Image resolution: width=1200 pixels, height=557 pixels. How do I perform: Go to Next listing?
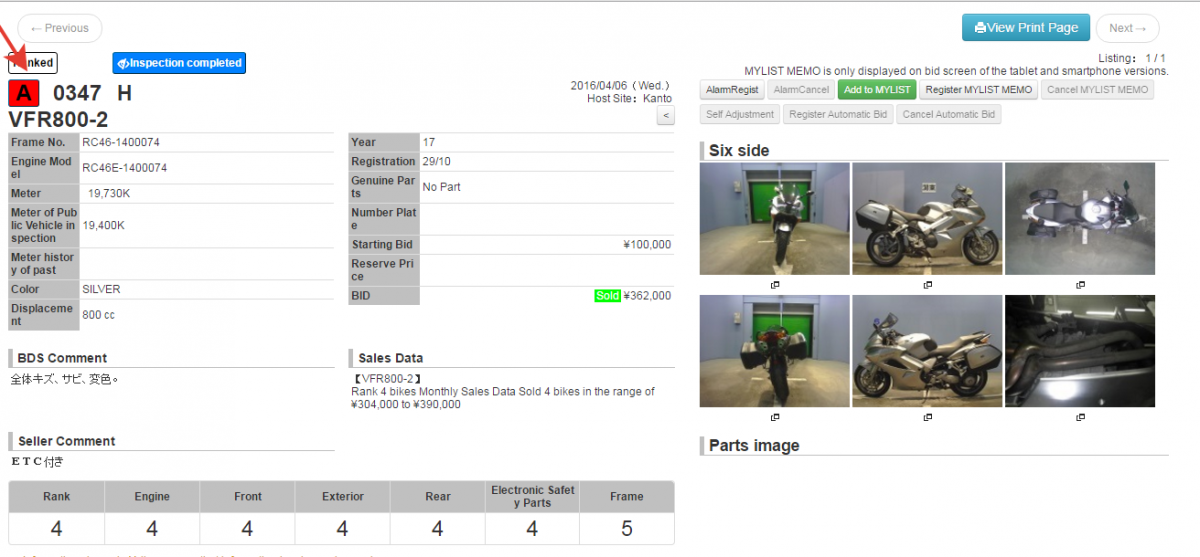pos(1127,28)
